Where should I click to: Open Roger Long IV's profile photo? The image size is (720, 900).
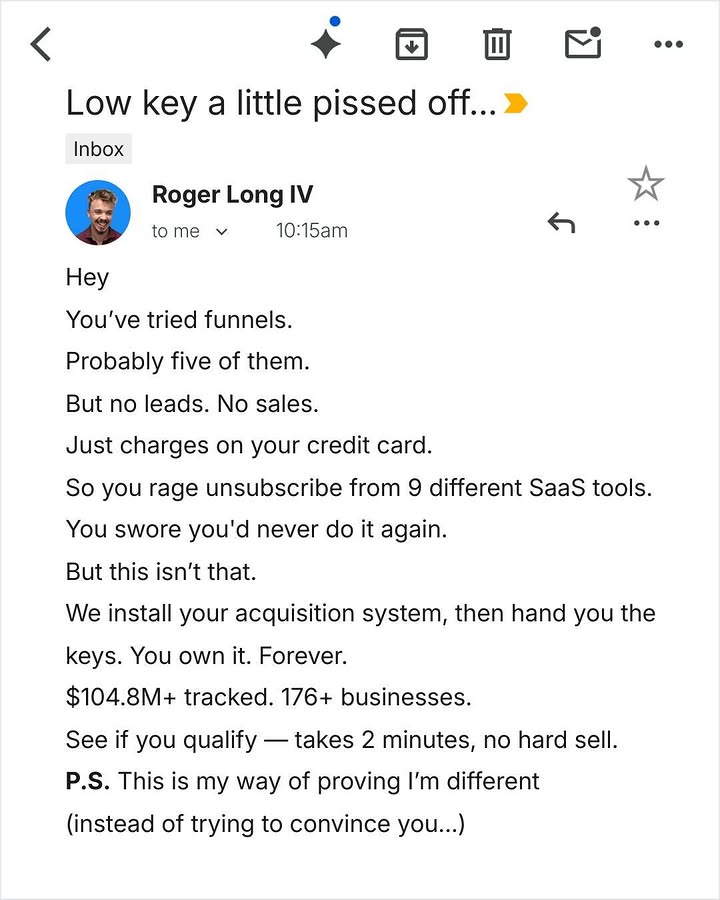(x=98, y=212)
